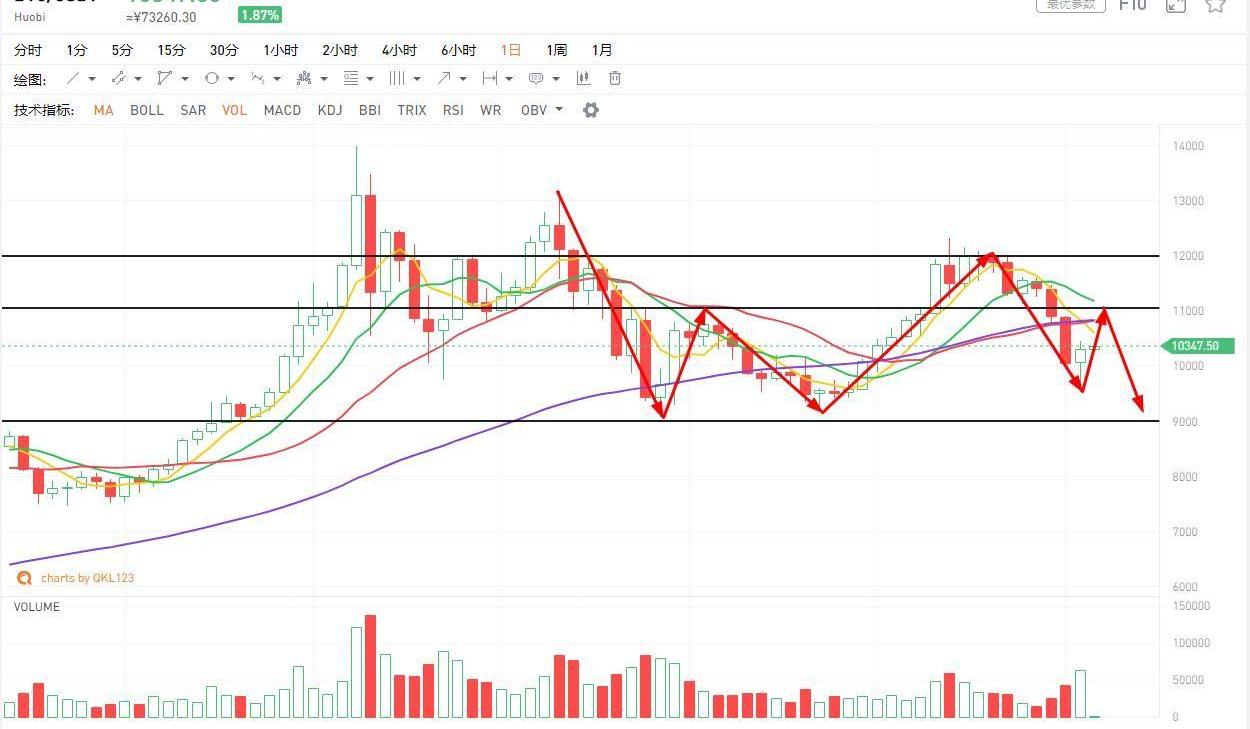
Task: Open dropdown arrow next to the measure tool
Action: click(509, 78)
